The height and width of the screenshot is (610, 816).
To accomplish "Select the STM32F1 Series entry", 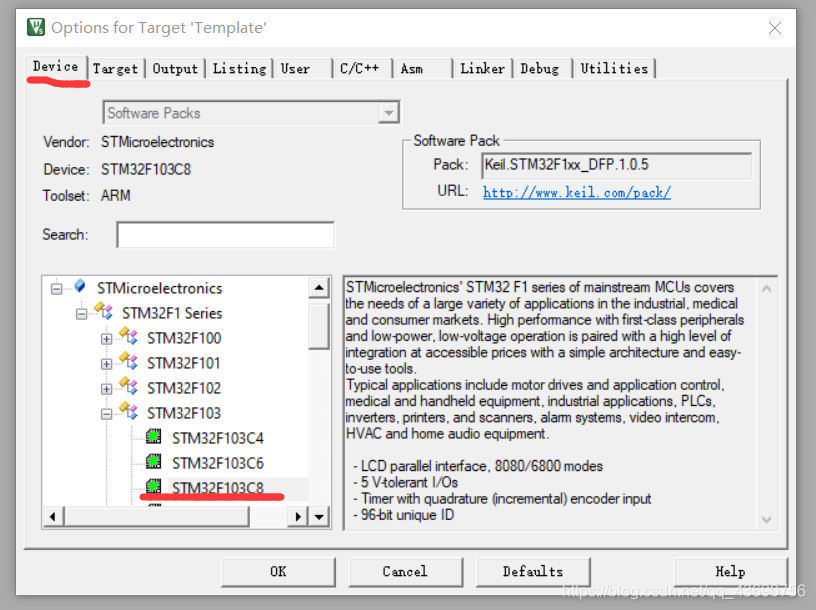I will 172,313.
